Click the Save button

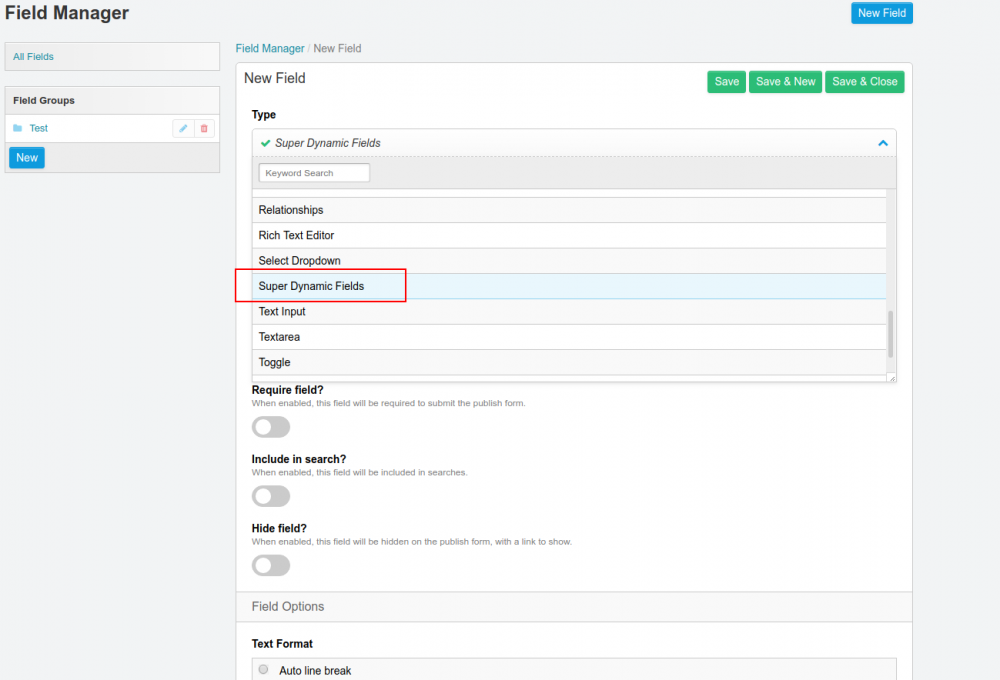tap(726, 82)
